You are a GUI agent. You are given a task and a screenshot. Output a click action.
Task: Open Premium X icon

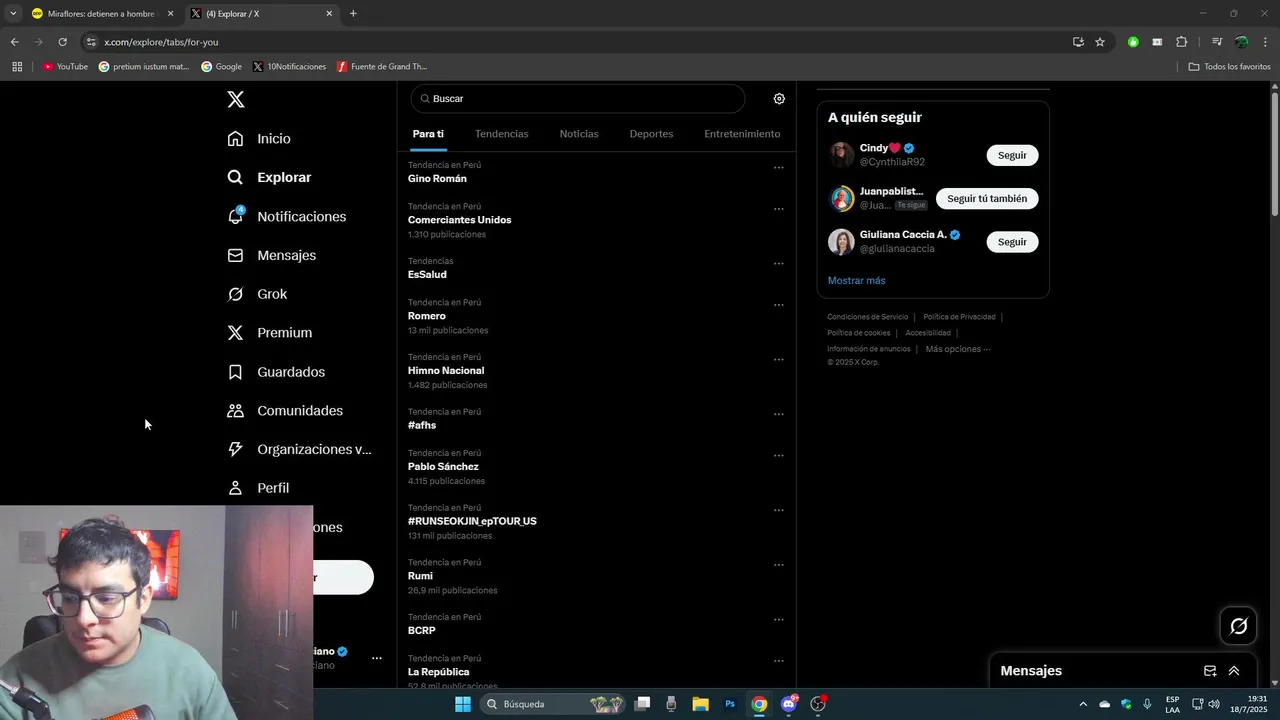(235, 333)
